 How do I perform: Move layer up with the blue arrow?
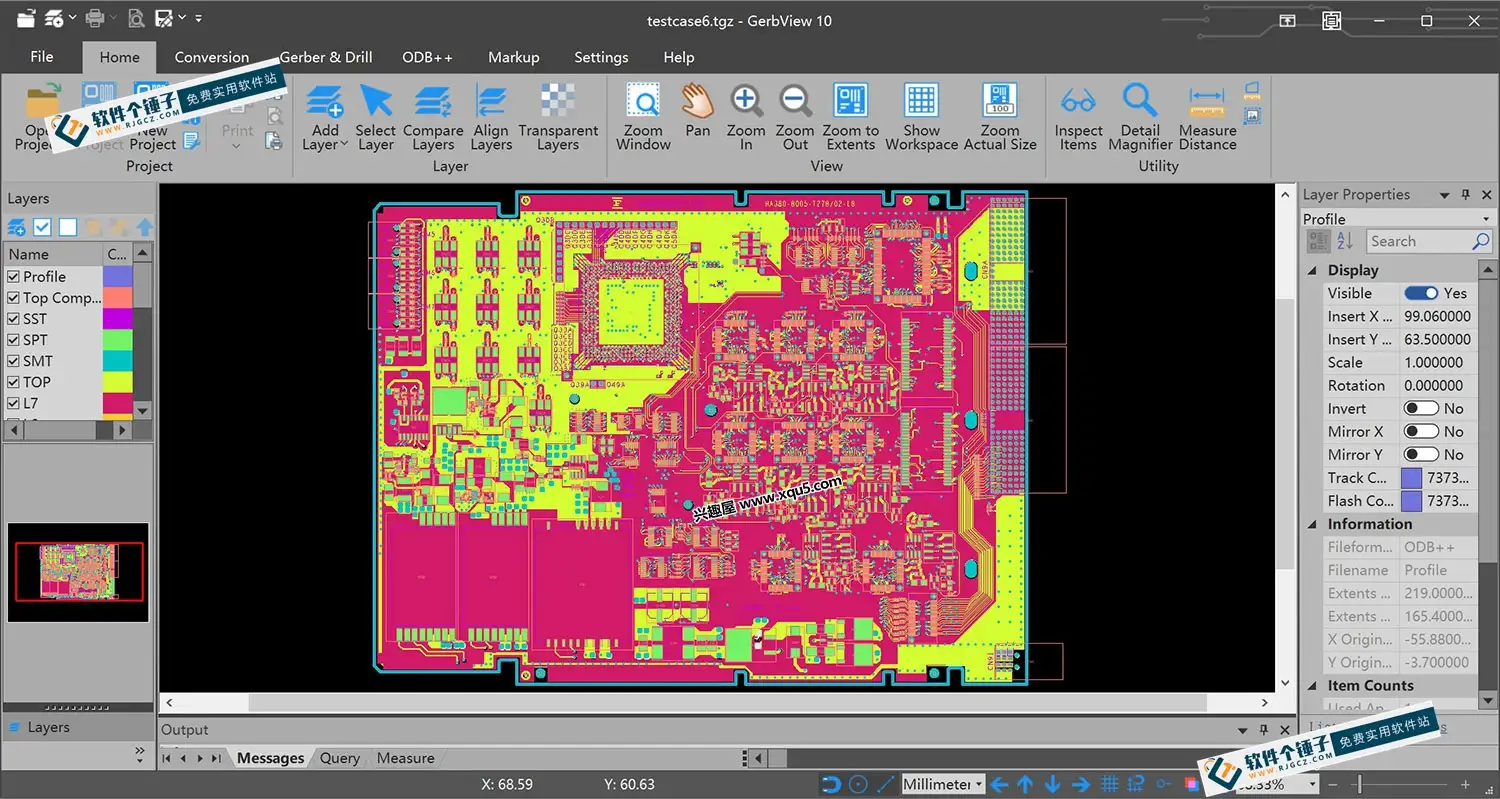[145, 227]
